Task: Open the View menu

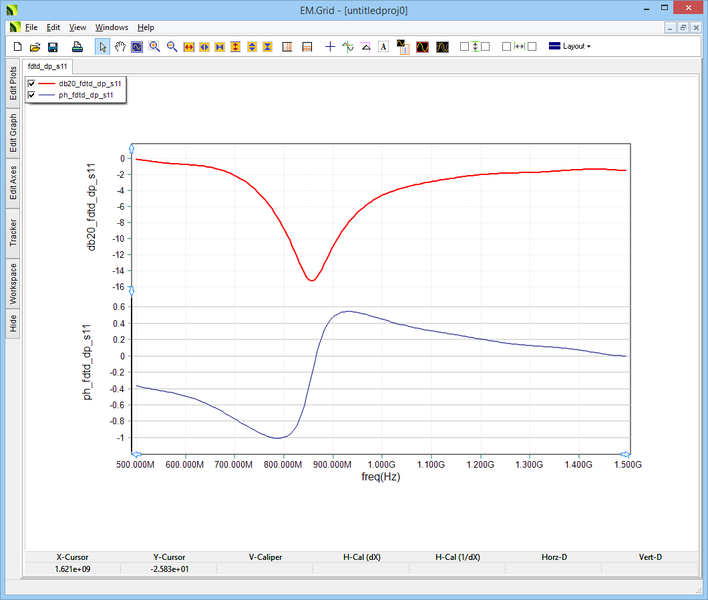Action: click(78, 27)
